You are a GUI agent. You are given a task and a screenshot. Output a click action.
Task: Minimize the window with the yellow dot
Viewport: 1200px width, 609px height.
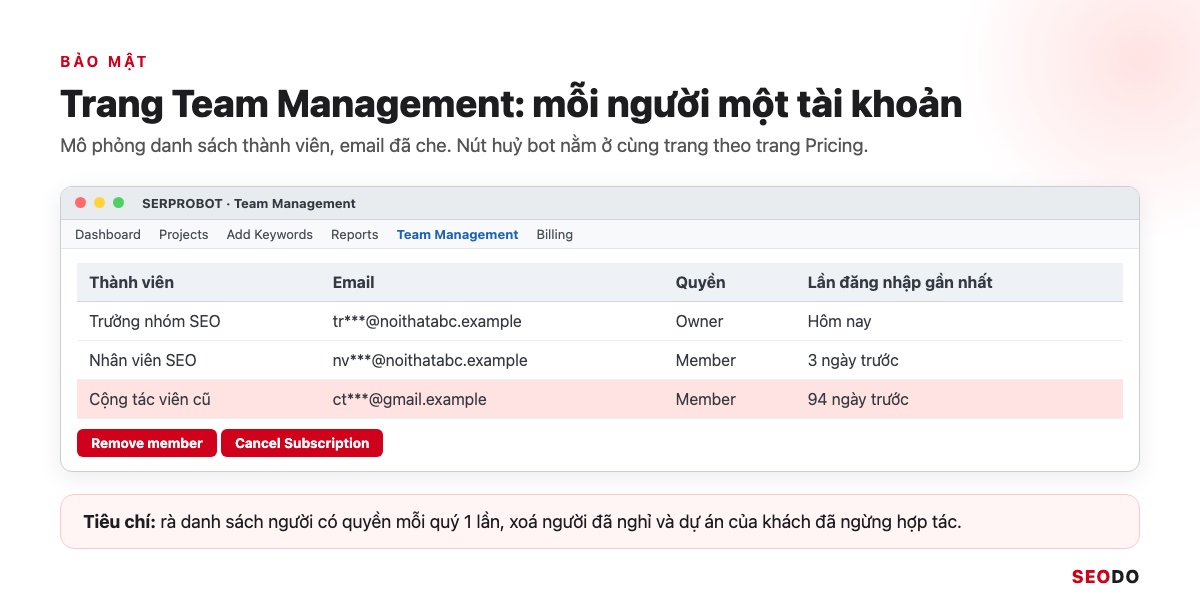(x=100, y=203)
